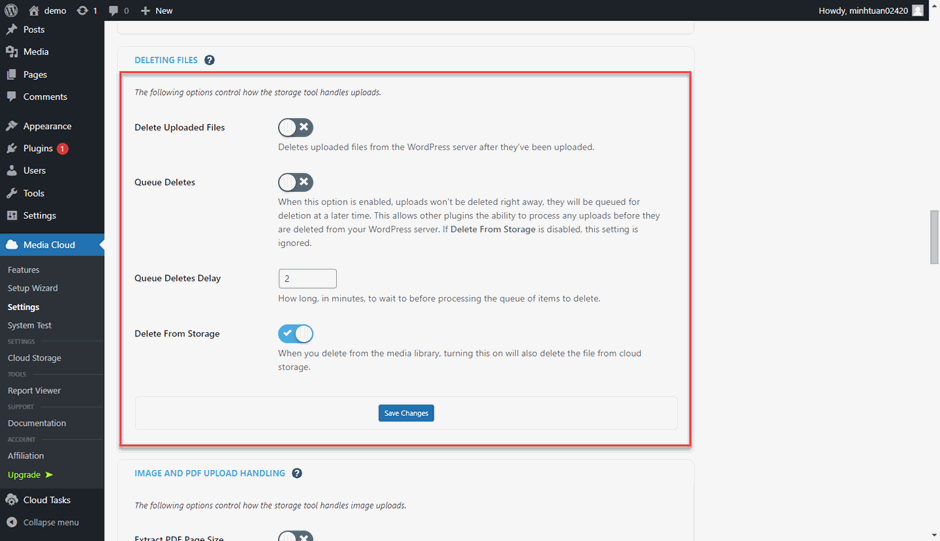Click help icon next to Image and PDF Upload Handling
The width and height of the screenshot is (940, 541).
(x=297, y=473)
